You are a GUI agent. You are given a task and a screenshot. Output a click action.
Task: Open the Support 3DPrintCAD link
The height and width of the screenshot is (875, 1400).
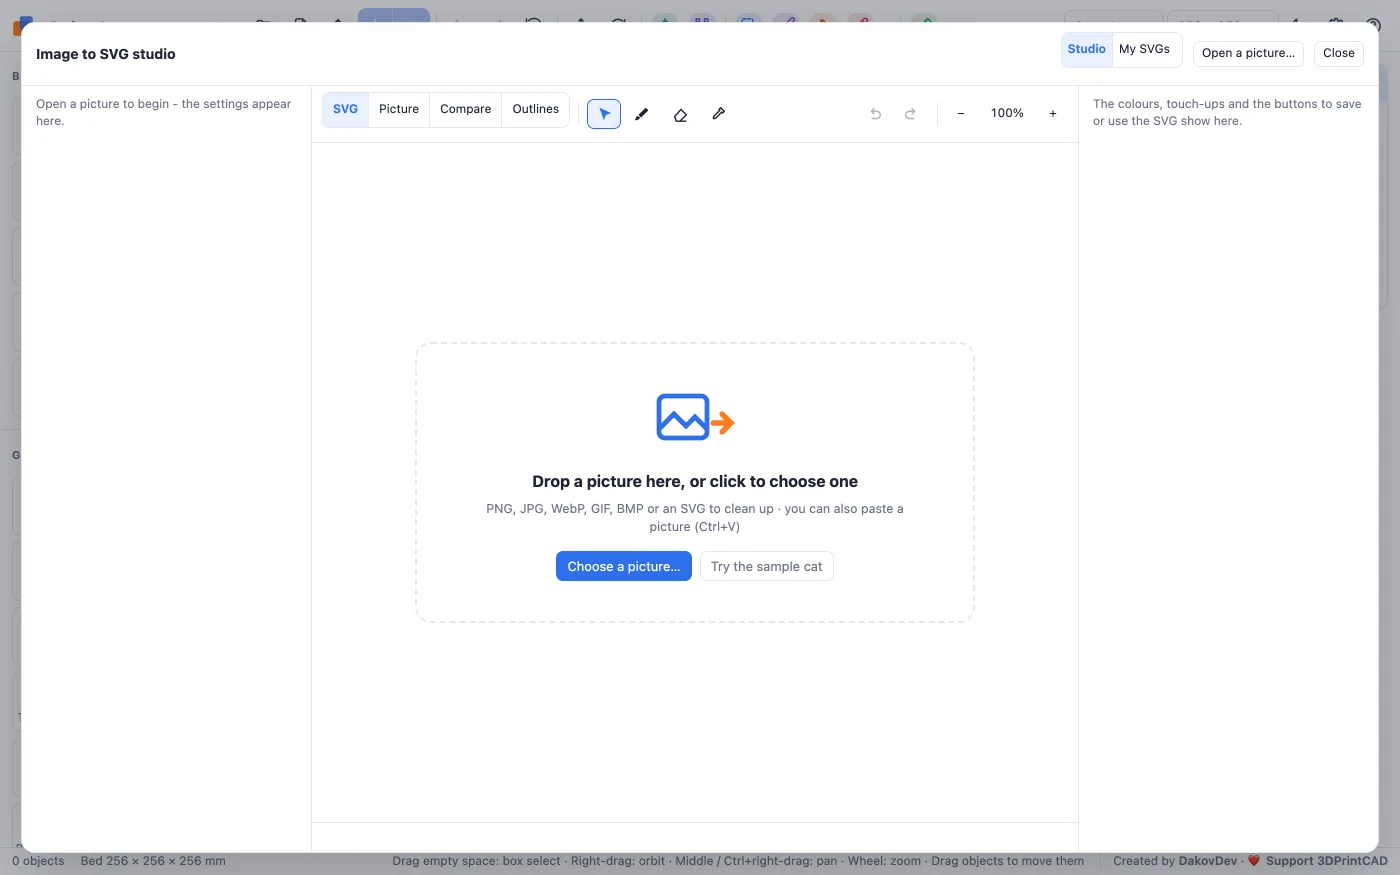coord(1327,861)
